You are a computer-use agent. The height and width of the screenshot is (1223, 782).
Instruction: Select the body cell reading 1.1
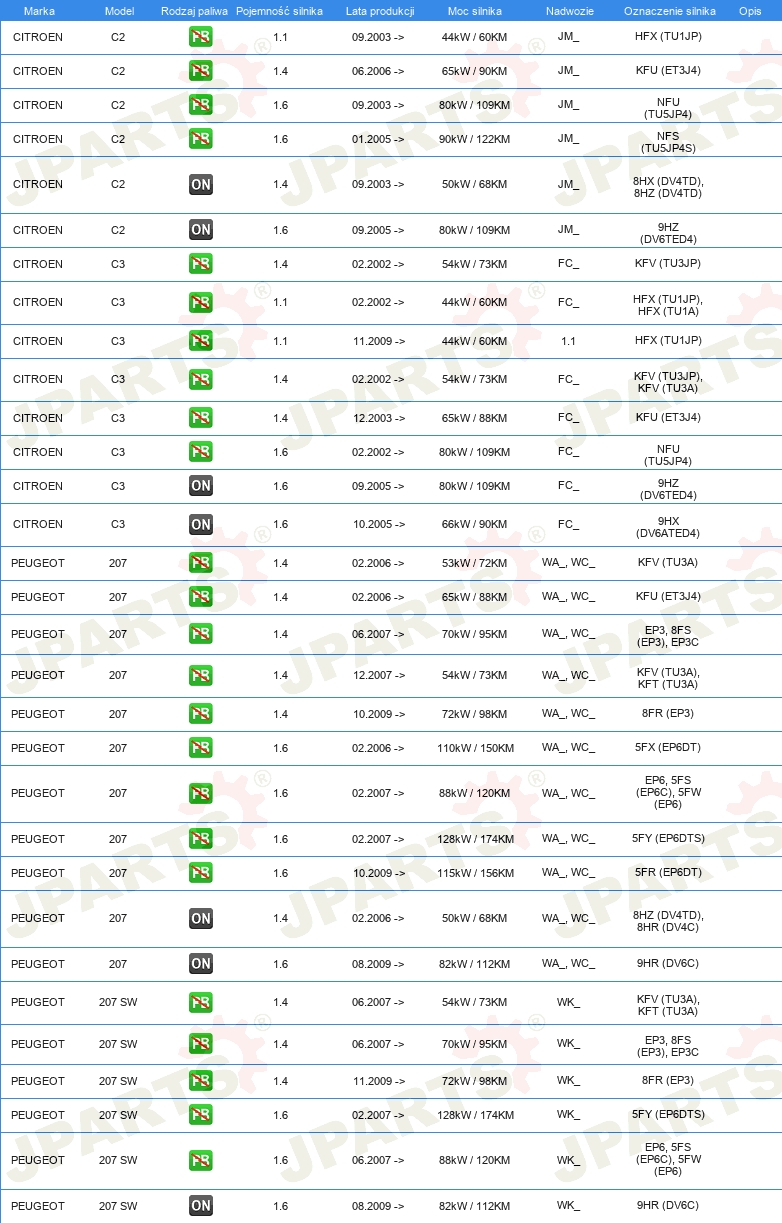point(568,341)
